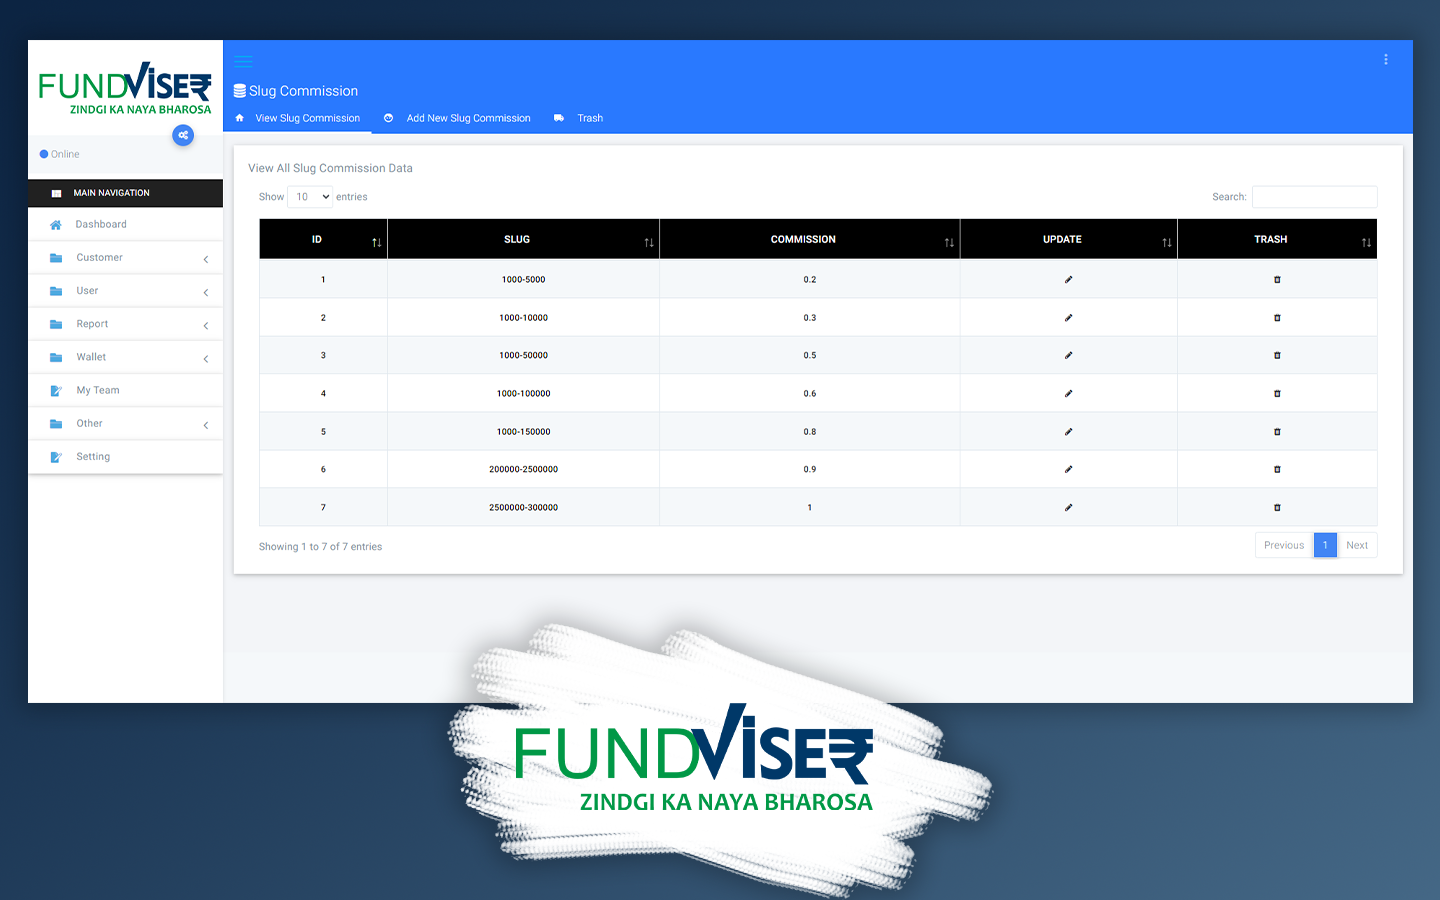Click the hamburger menu icon in header

(x=243, y=61)
